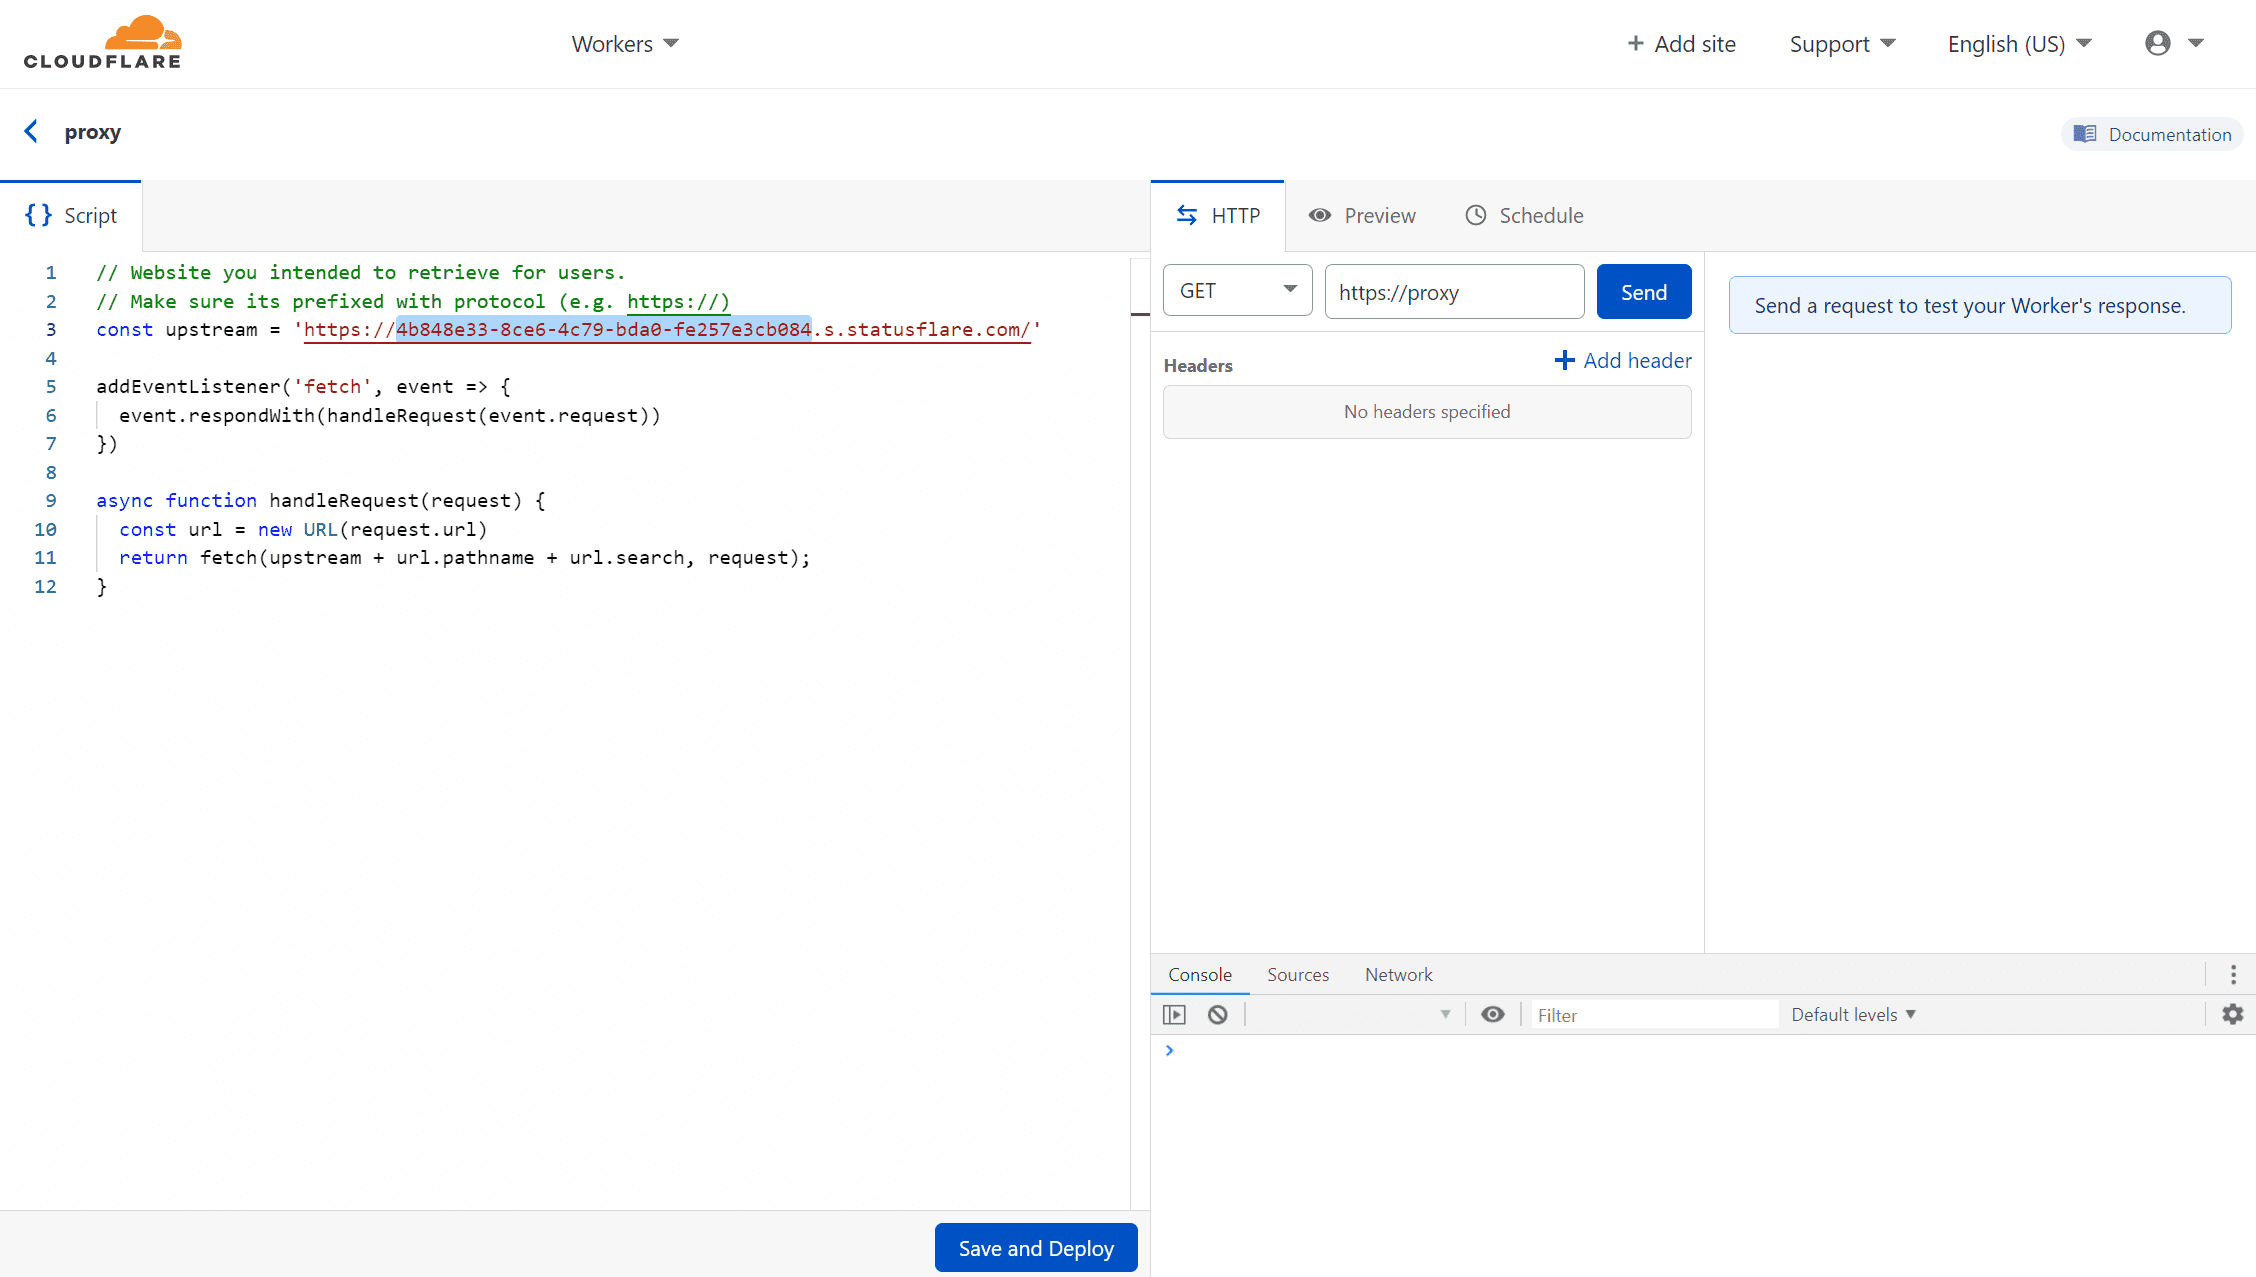This screenshot has width=2256, height=1277.
Task: Toggle the console sidebar panel icon
Action: coord(1174,1014)
